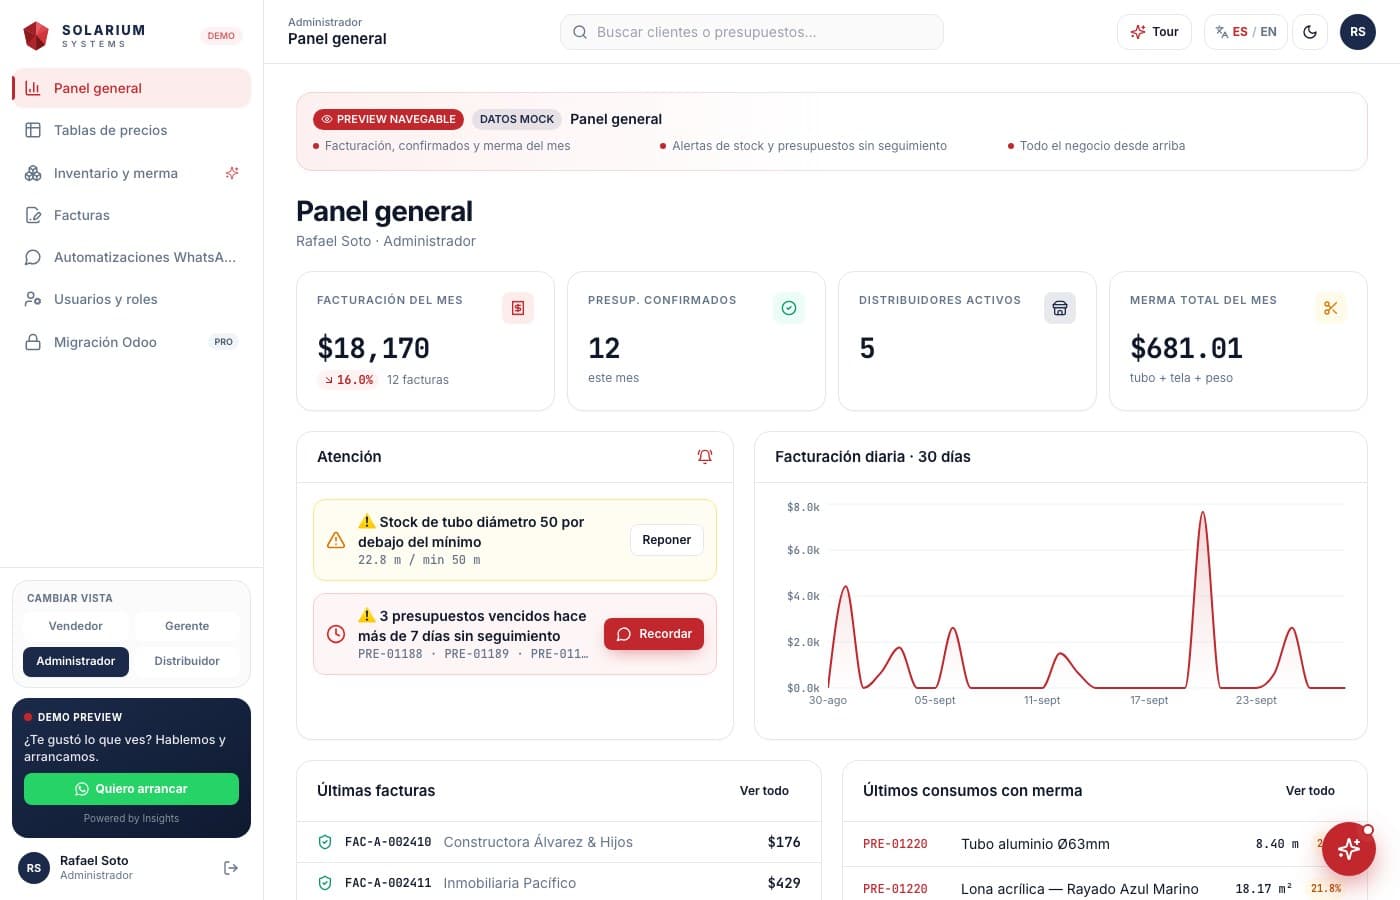This screenshot has height=900, width=1400.
Task: Click the logout icon beside Rafael Soto
Action: [x=231, y=868]
